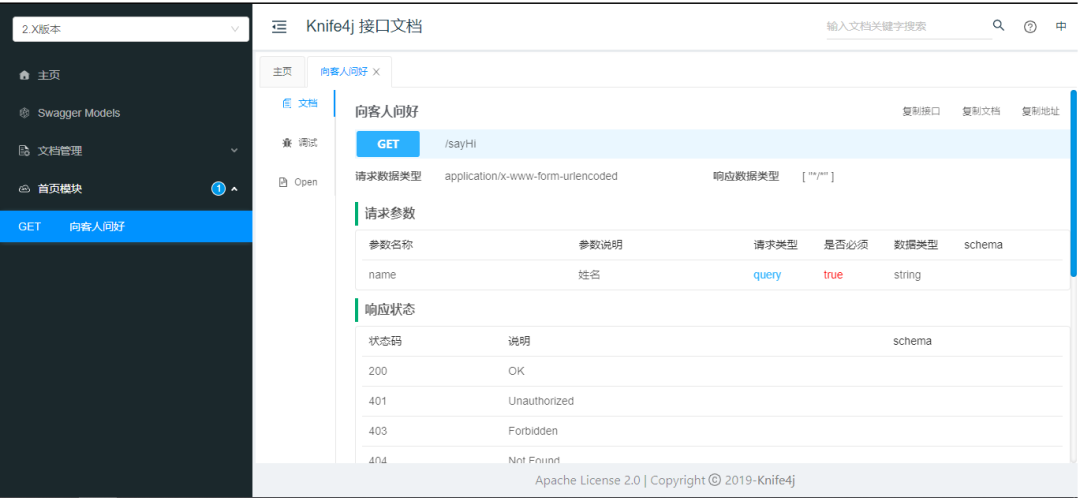Open the 文档 side tab
This screenshot has height=501, width=1080.
(300, 103)
